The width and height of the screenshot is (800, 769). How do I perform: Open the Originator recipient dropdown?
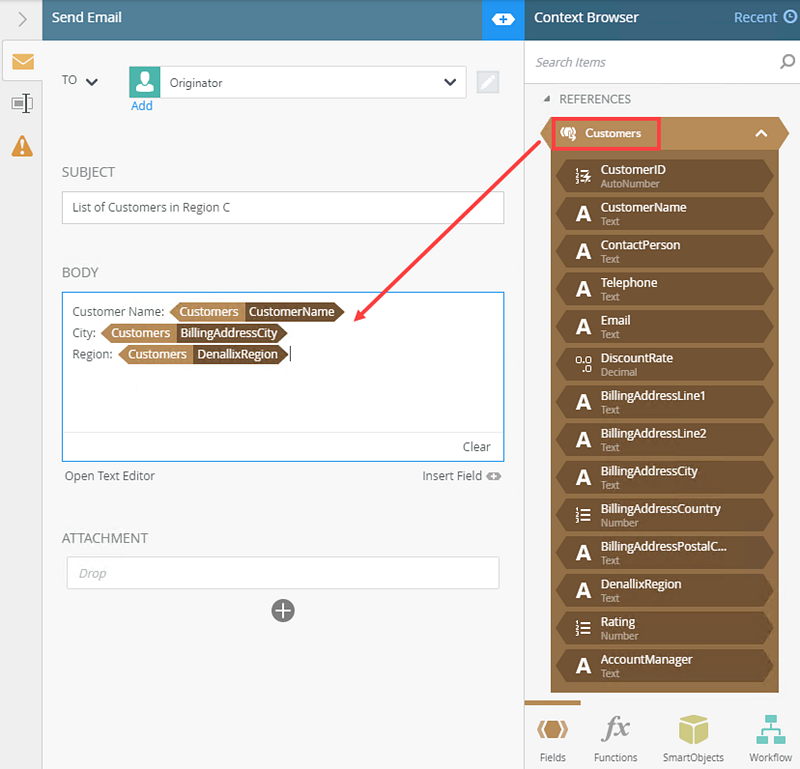(448, 82)
